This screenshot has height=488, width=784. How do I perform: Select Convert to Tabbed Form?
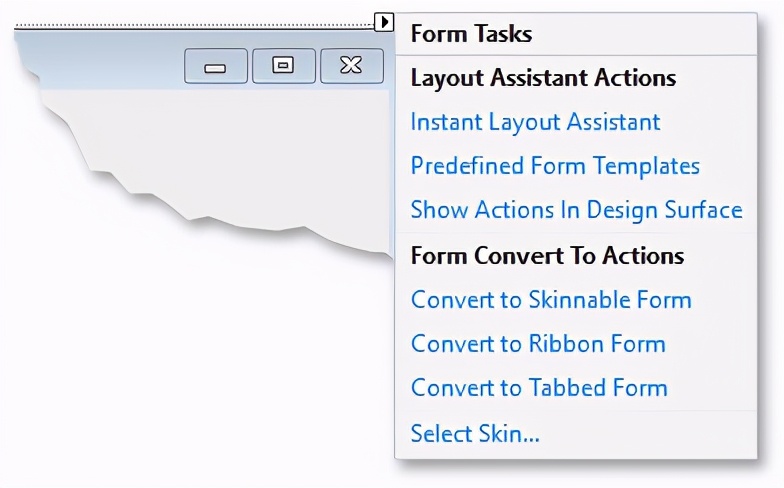(539, 388)
